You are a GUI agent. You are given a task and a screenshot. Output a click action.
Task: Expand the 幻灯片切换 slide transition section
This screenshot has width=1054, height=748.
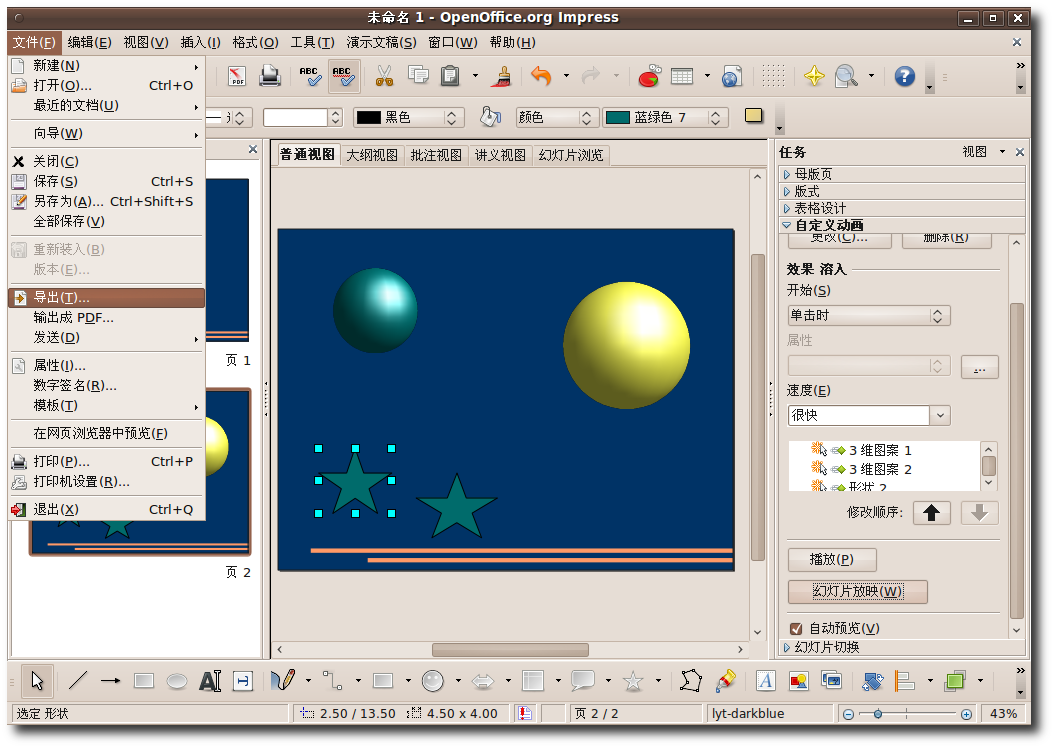coord(902,647)
